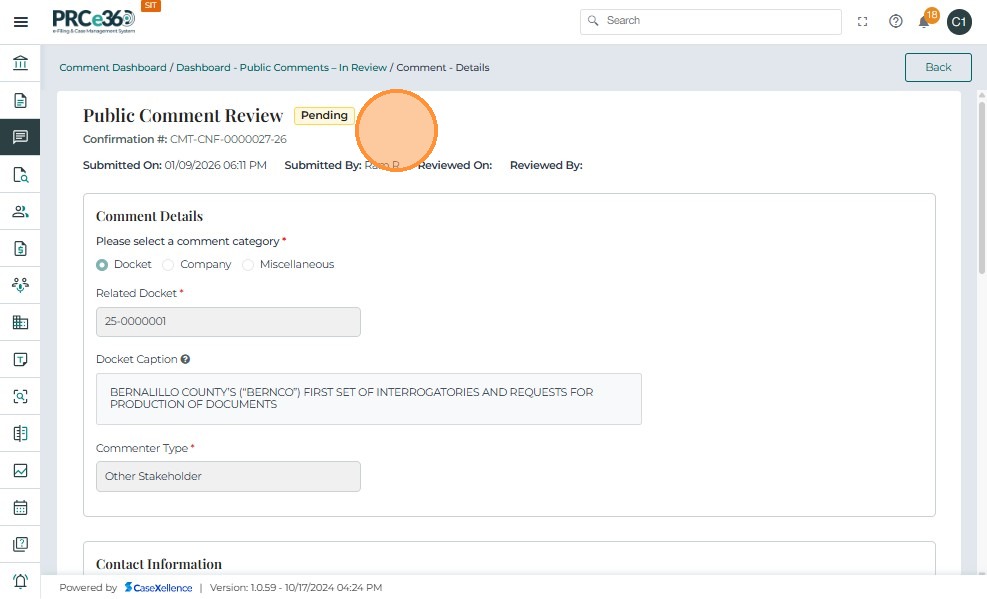Click the CaseXellence link in footer
The image size is (987, 599).
click(159, 588)
